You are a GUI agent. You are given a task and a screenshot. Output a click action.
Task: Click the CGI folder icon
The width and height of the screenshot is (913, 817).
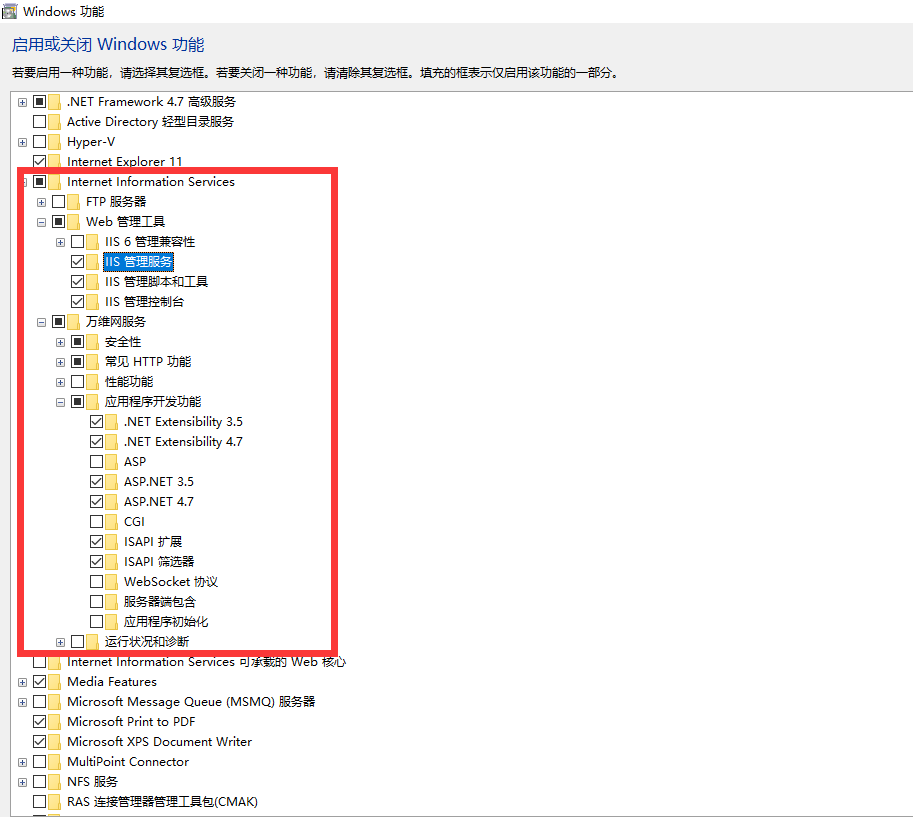pos(112,522)
